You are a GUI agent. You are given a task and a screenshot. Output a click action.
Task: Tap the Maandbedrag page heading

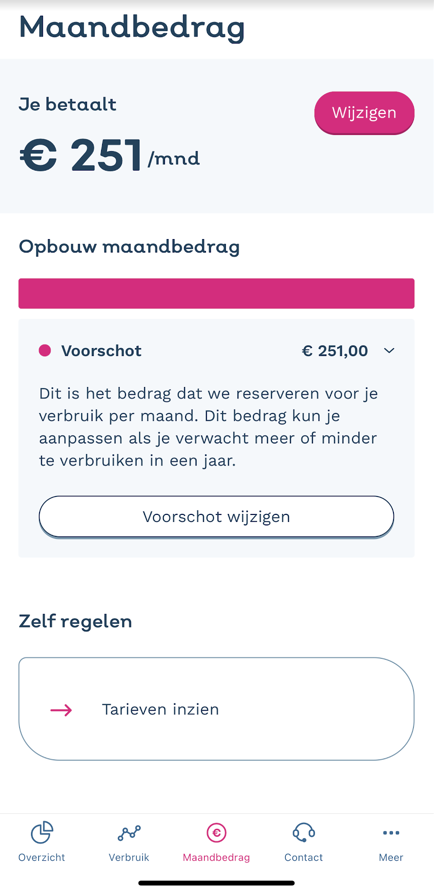pyautogui.click(x=132, y=27)
